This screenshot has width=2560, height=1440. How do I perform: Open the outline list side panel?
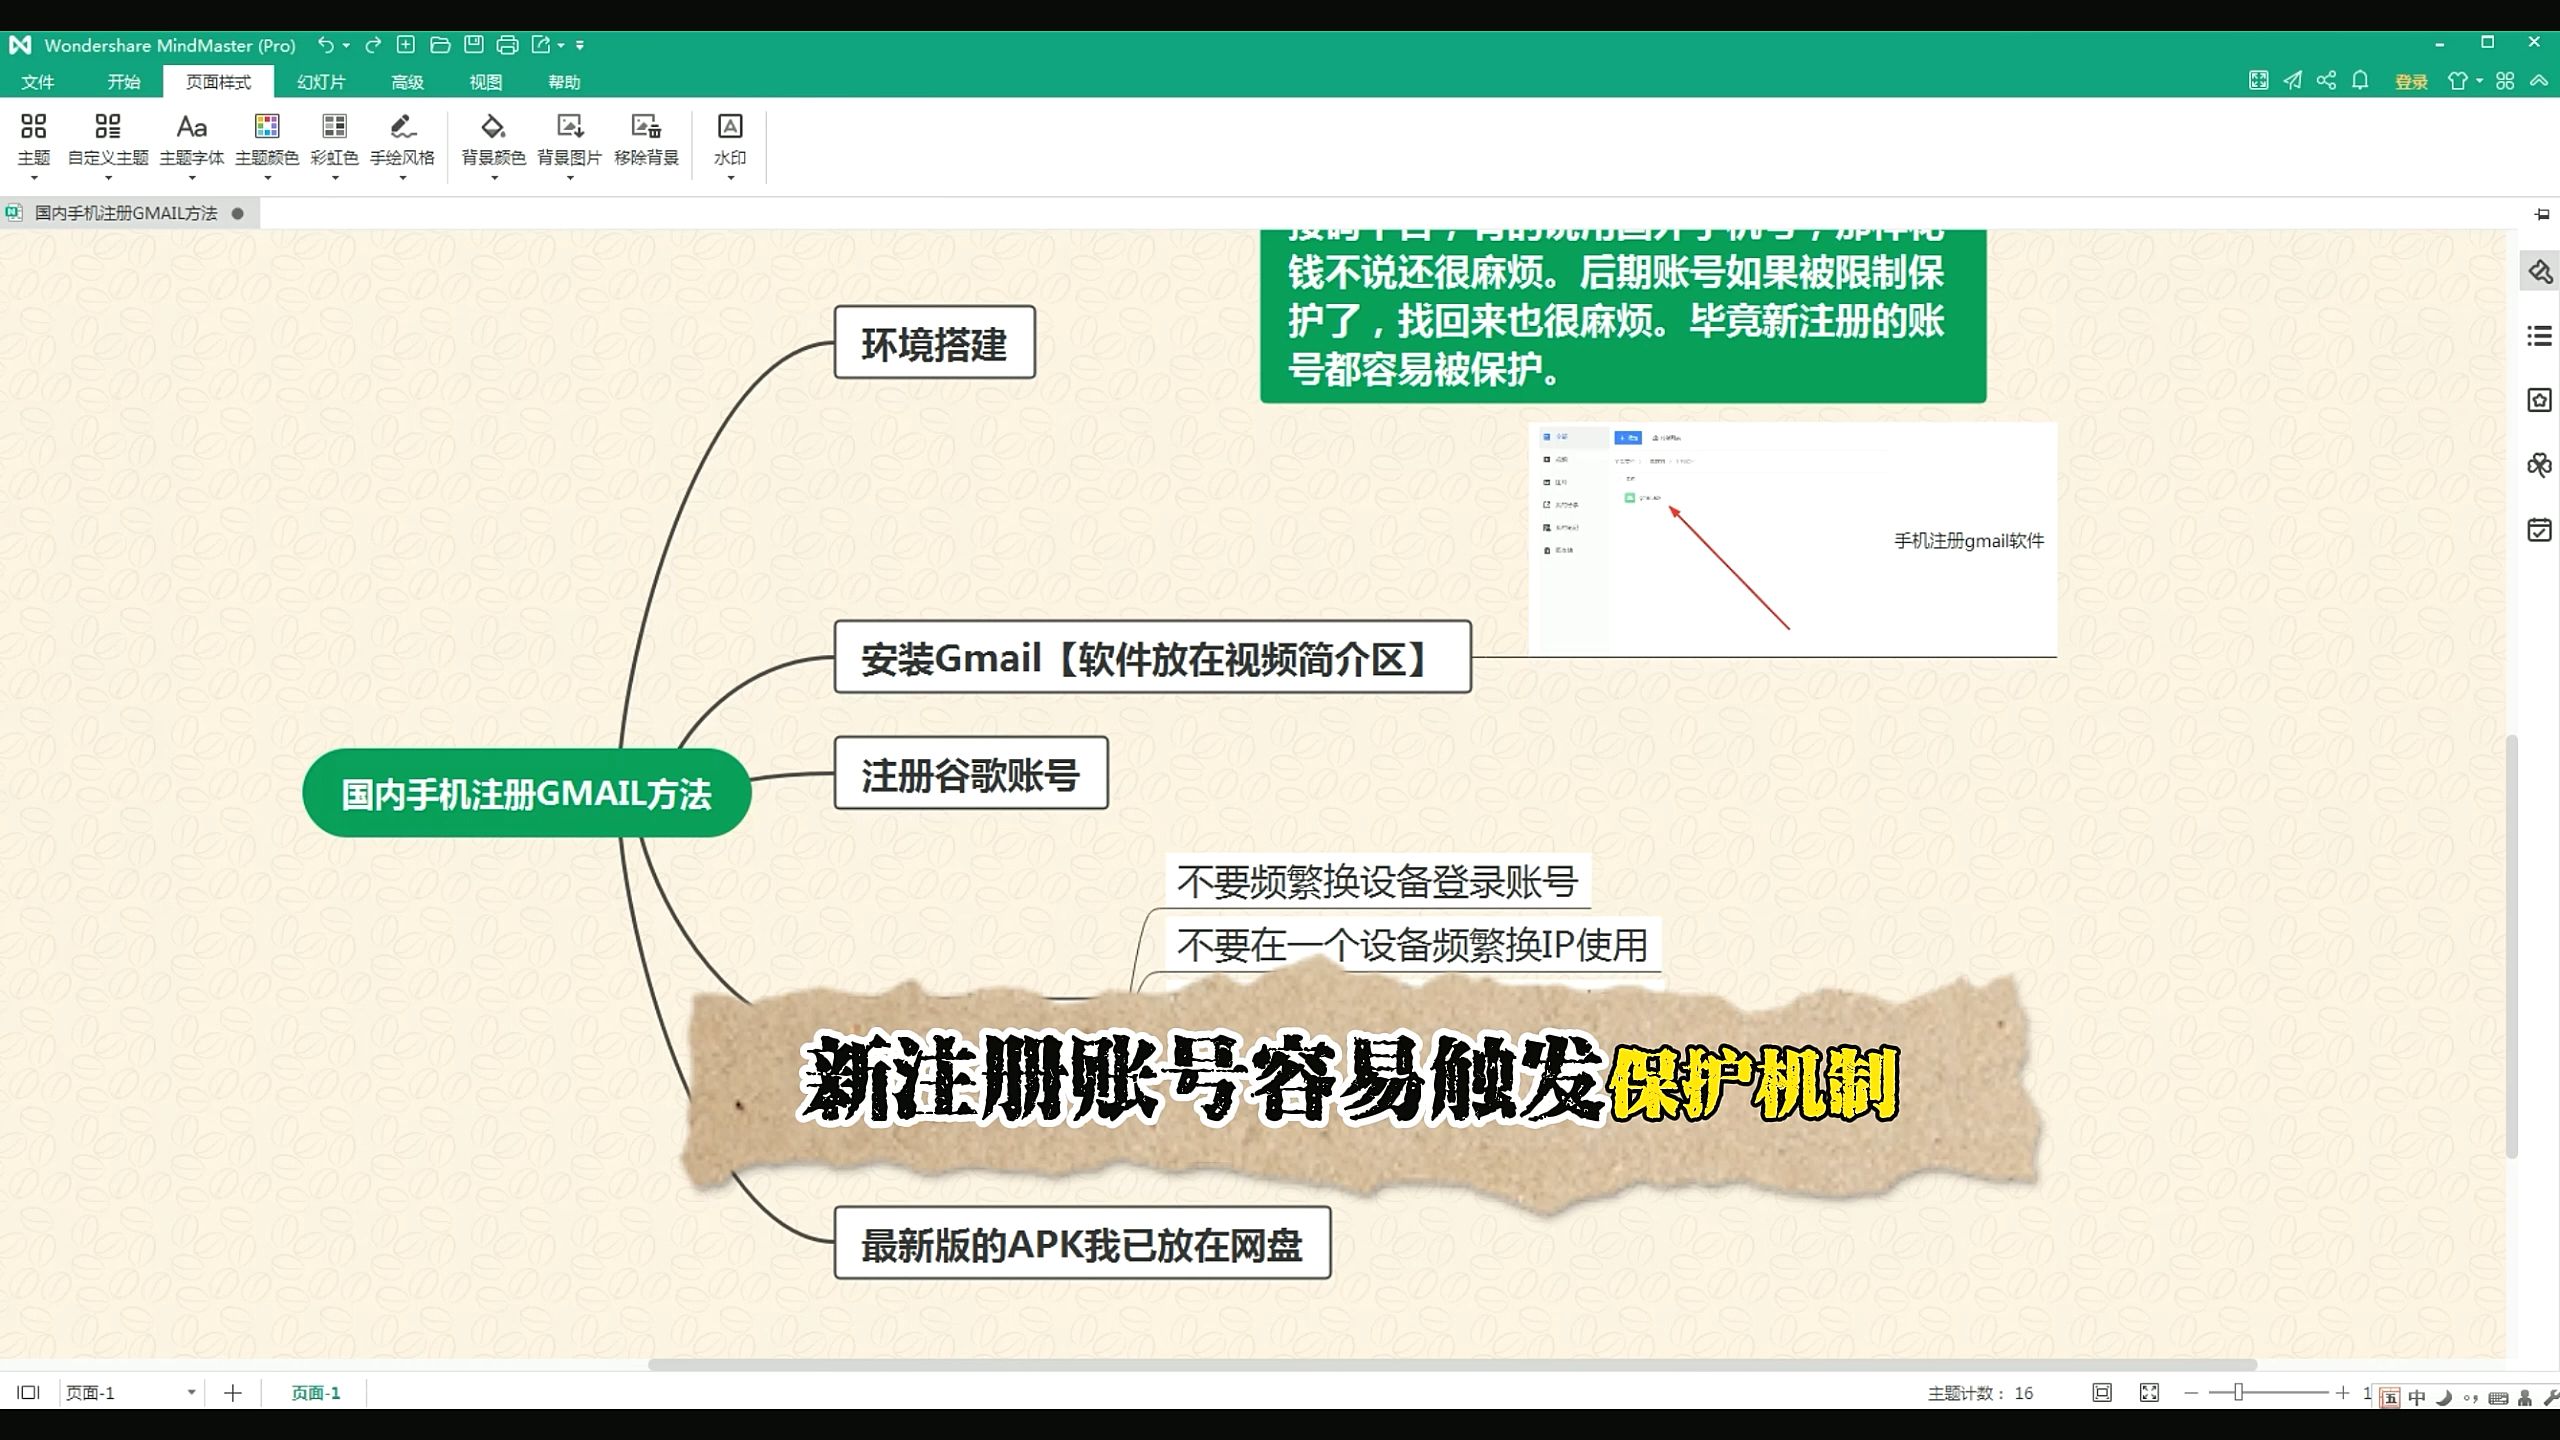(2540, 336)
